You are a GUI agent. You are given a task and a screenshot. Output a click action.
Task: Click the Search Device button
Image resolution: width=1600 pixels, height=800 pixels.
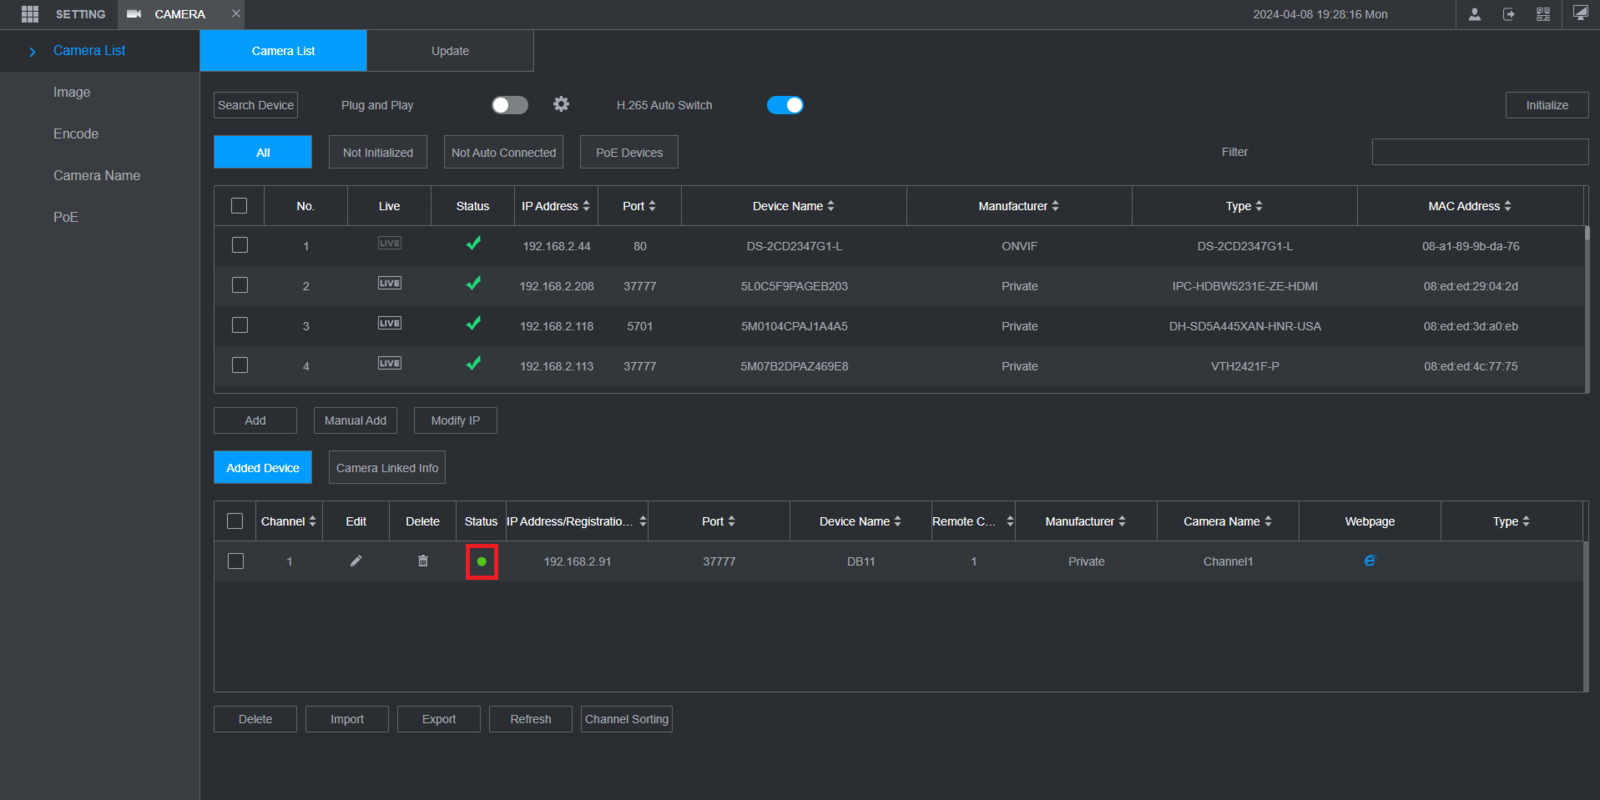pyautogui.click(x=256, y=105)
